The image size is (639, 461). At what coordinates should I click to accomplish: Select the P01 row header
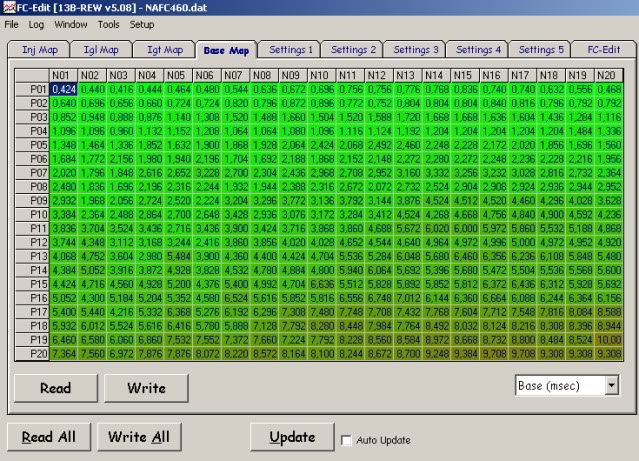pyautogui.click(x=32, y=89)
